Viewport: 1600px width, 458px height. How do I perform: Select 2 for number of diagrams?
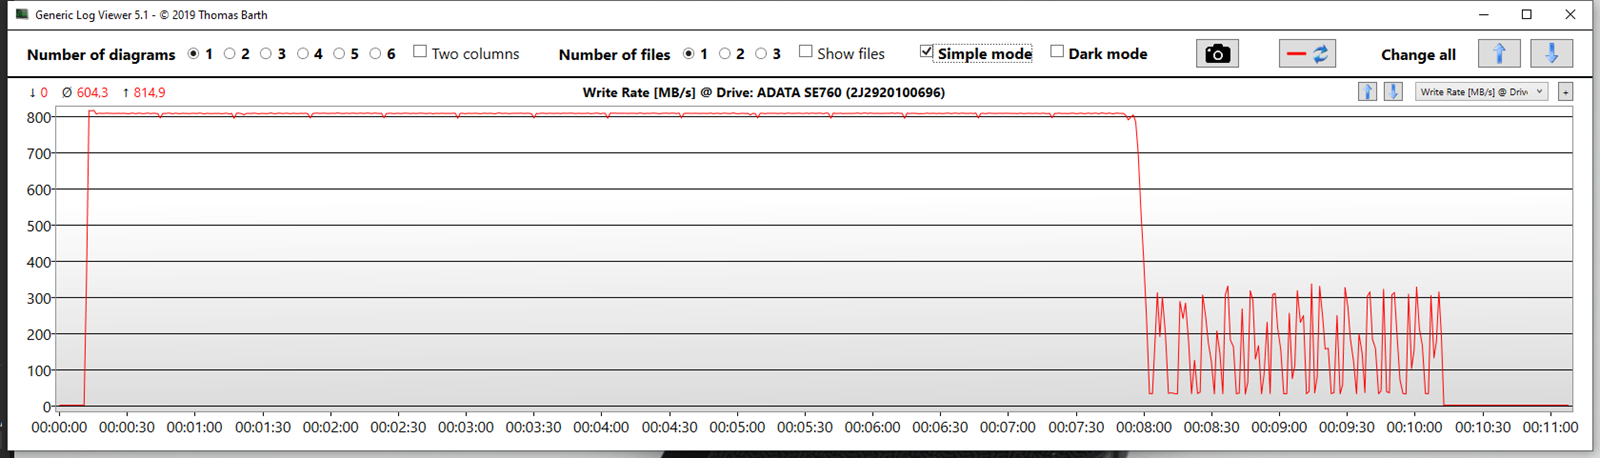pos(230,54)
